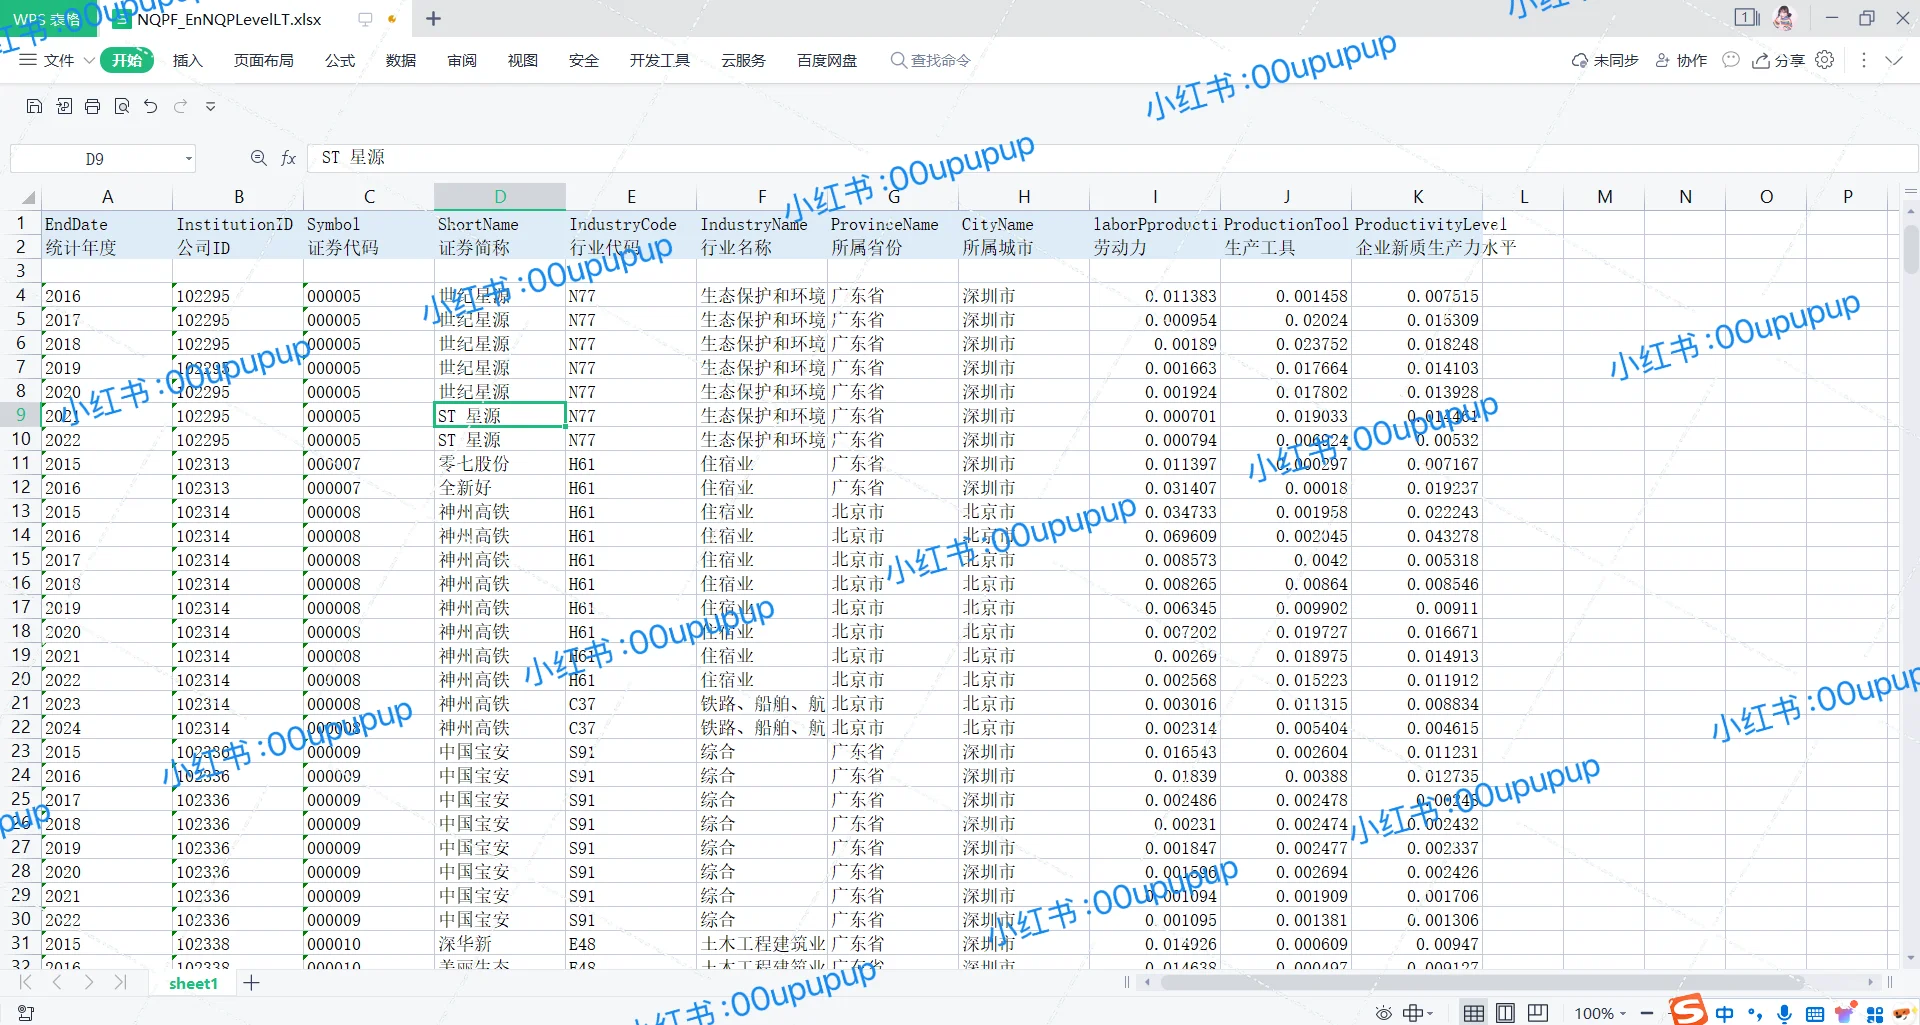The image size is (1920, 1025).
Task: Open the 视图 ribbon tab
Action: pos(523,60)
